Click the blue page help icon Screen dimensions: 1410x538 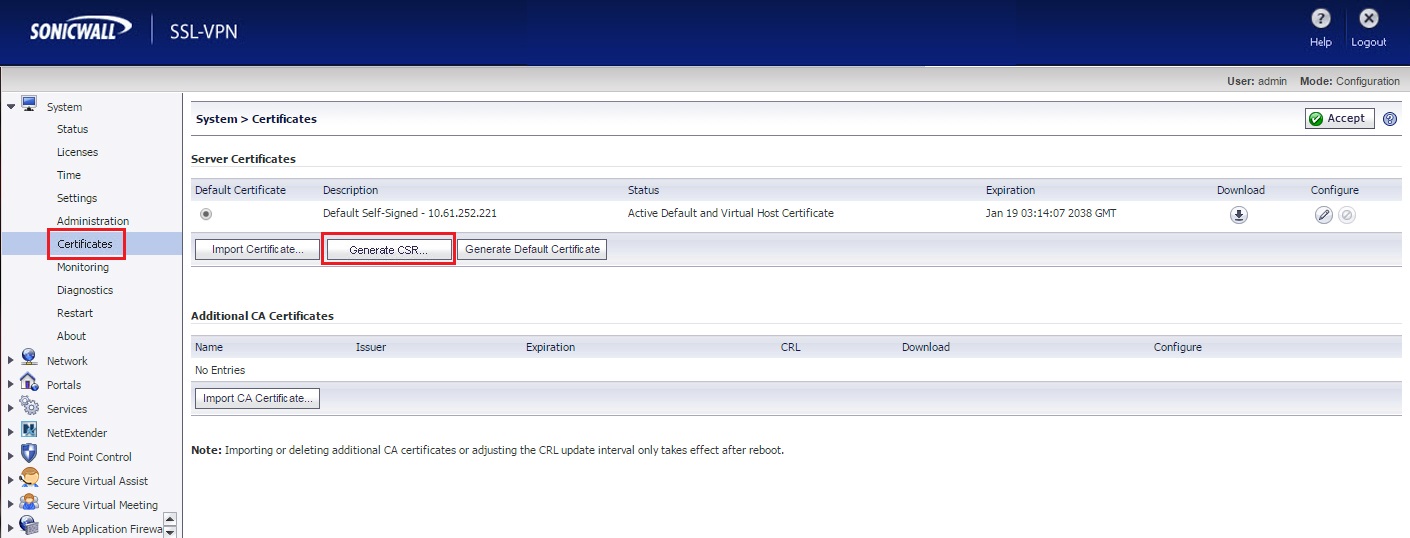tap(1389, 119)
